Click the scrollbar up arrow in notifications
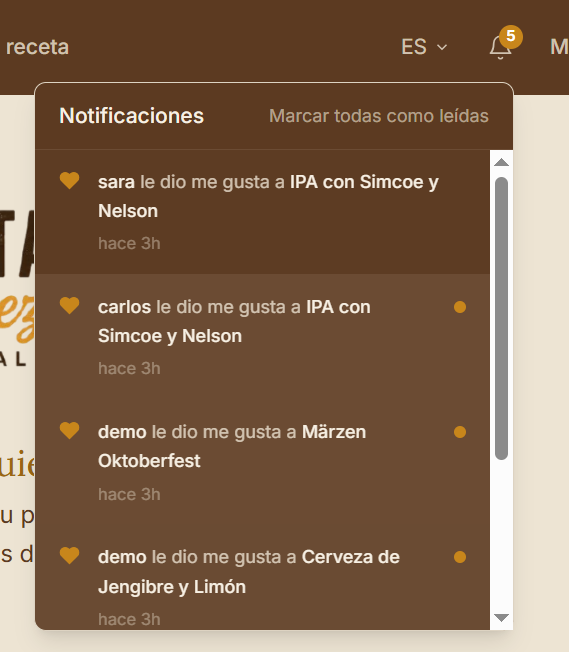The width and height of the screenshot is (569, 652). click(501, 162)
